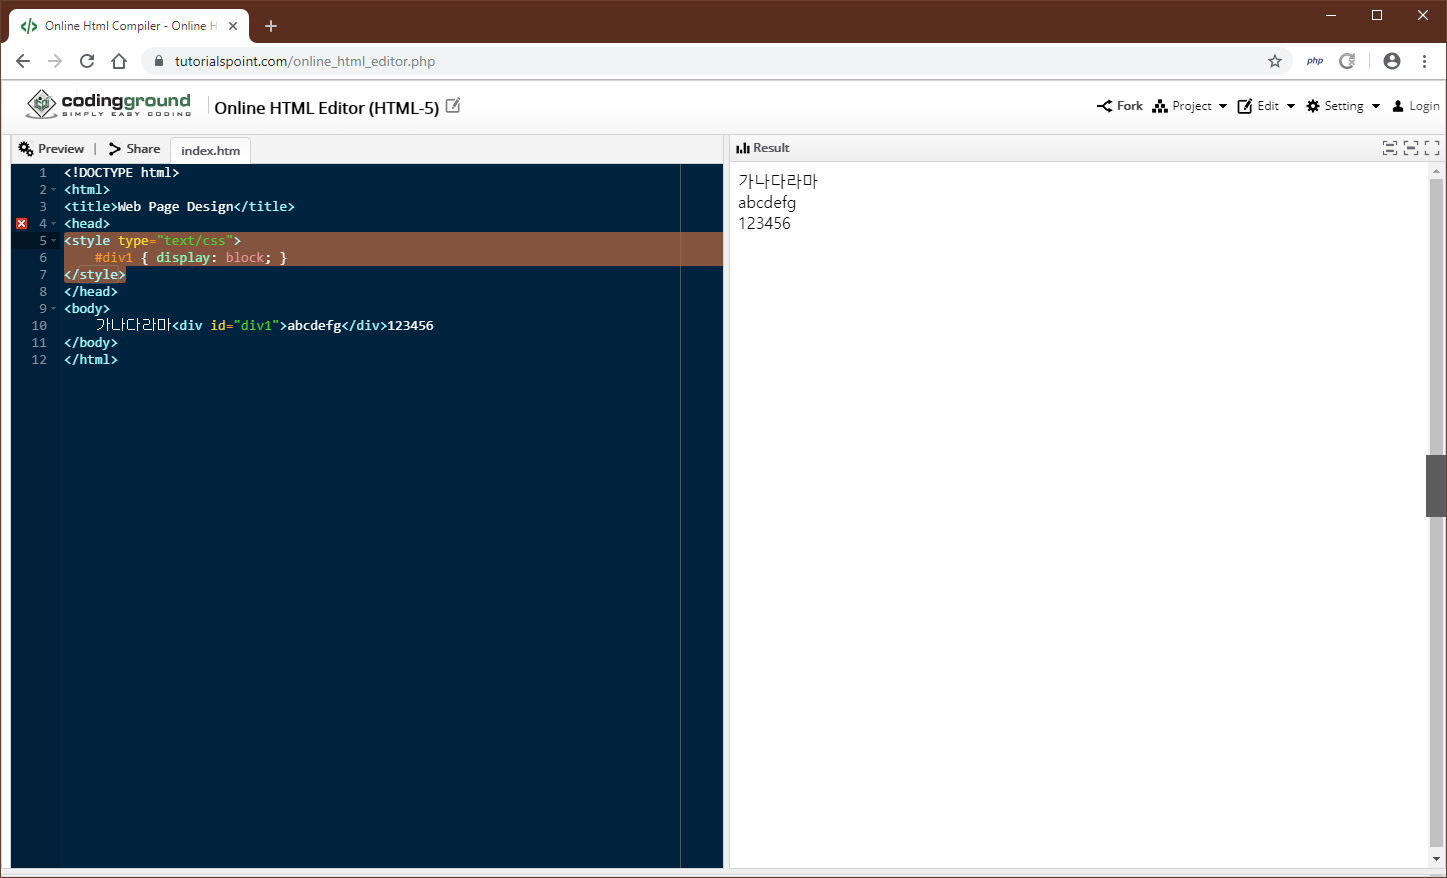Screen dimensions: 1447x878
Task: Collapse the body tag fold on line 9
Action: [53, 309]
